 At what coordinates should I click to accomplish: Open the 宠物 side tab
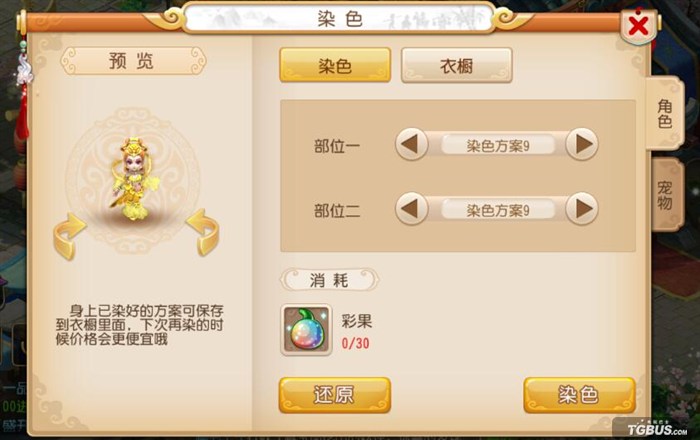(x=666, y=195)
